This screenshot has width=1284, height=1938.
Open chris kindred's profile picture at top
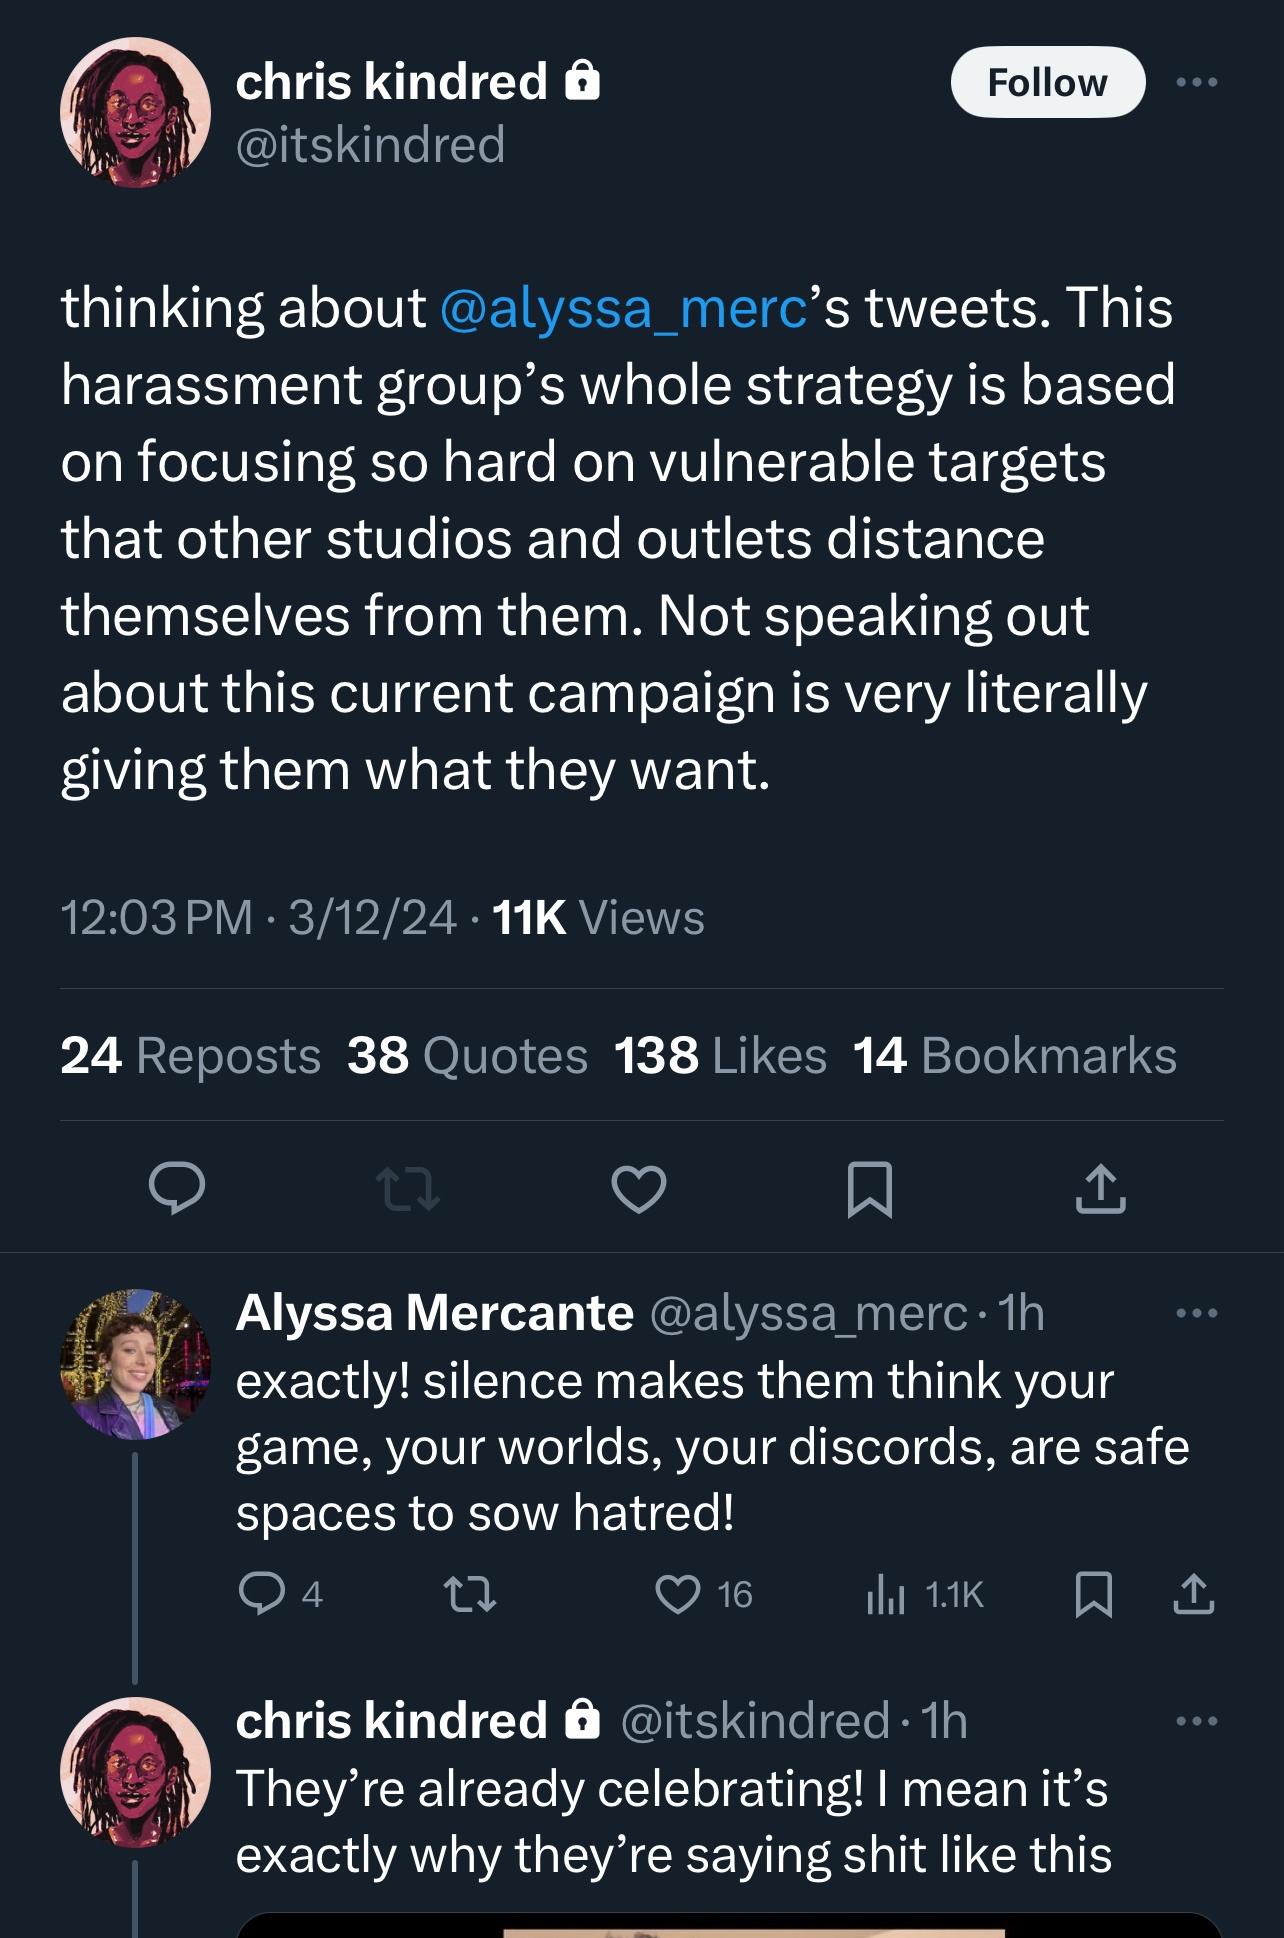pyautogui.click(x=135, y=113)
